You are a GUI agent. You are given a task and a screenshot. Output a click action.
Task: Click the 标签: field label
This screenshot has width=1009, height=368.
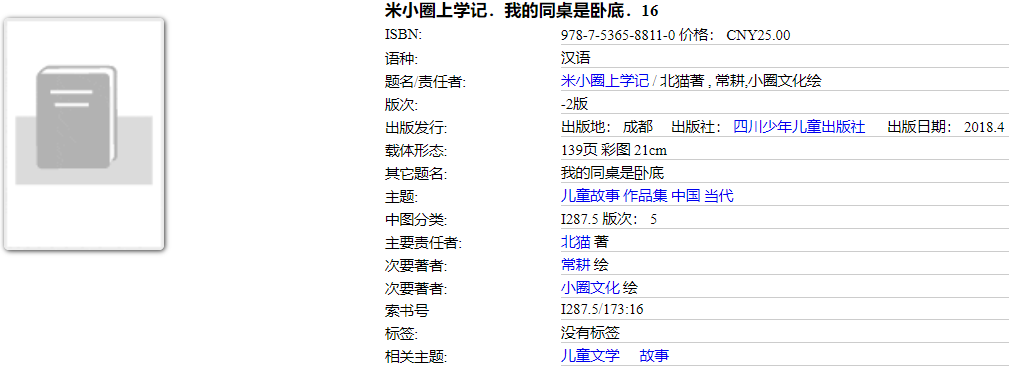[x=401, y=333]
